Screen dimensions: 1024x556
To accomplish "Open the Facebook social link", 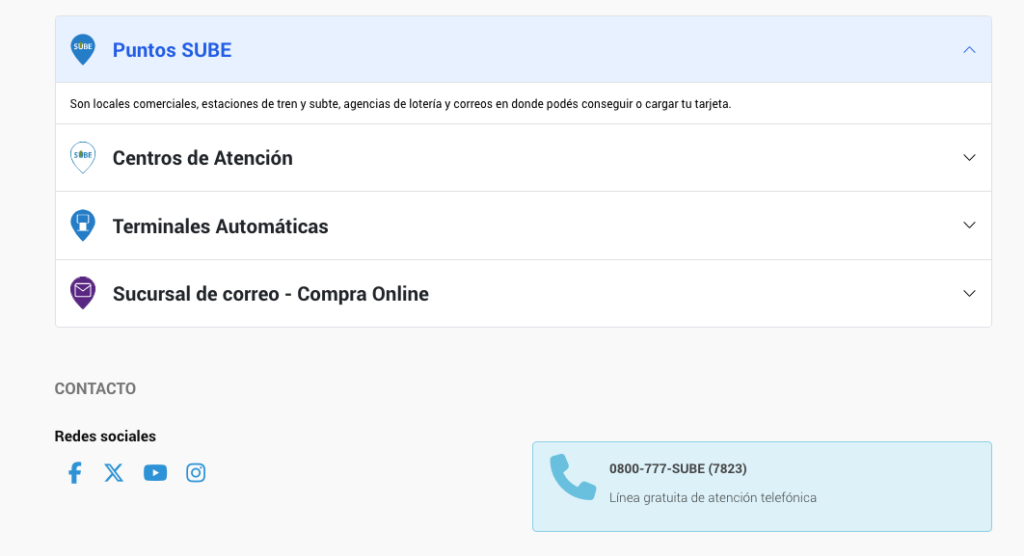I will pyautogui.click(x=75, y=472).
